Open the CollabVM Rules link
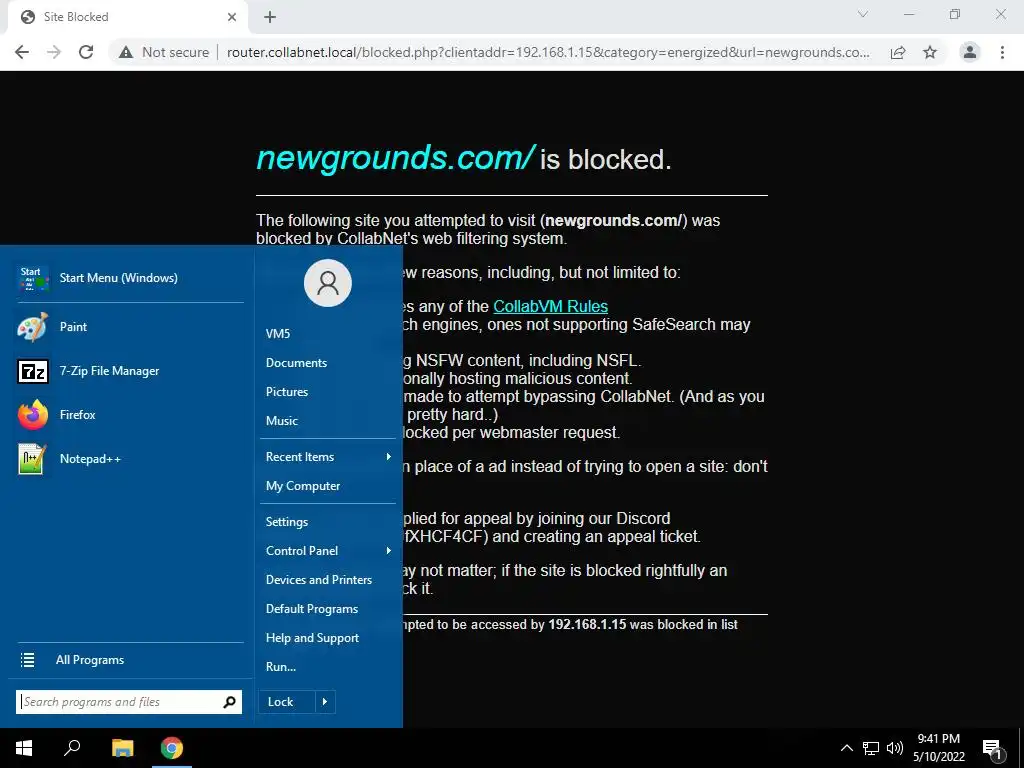 pyautogui.click(x=551, y=306)
